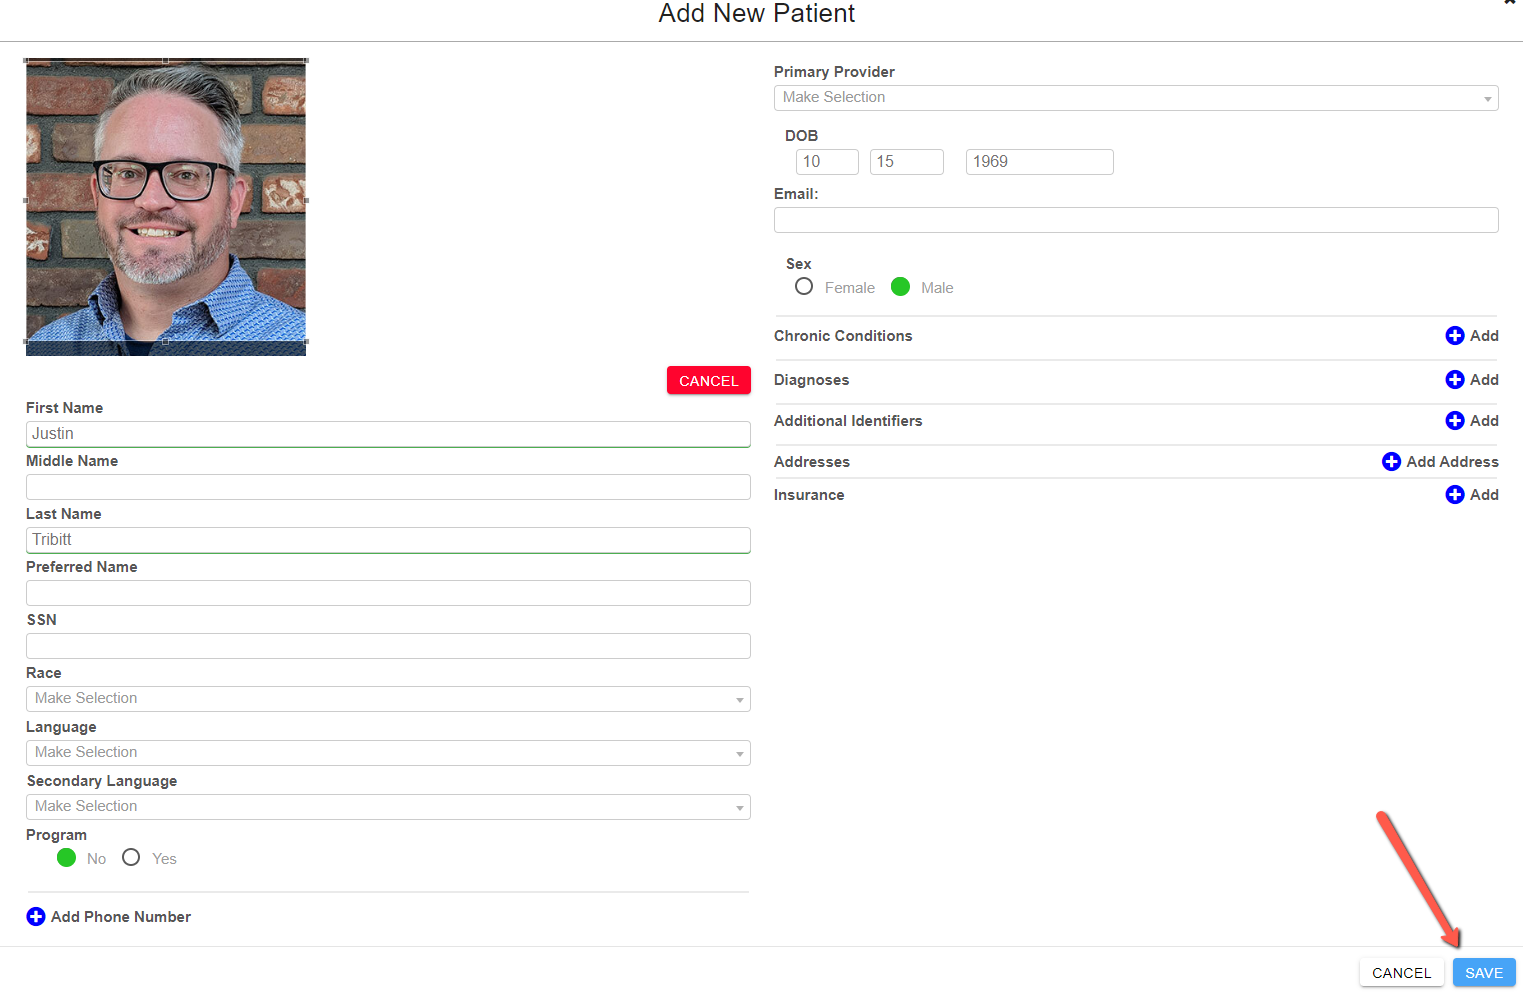
Task: Click the Insurance plus icon
Action: click(1455, 495)
